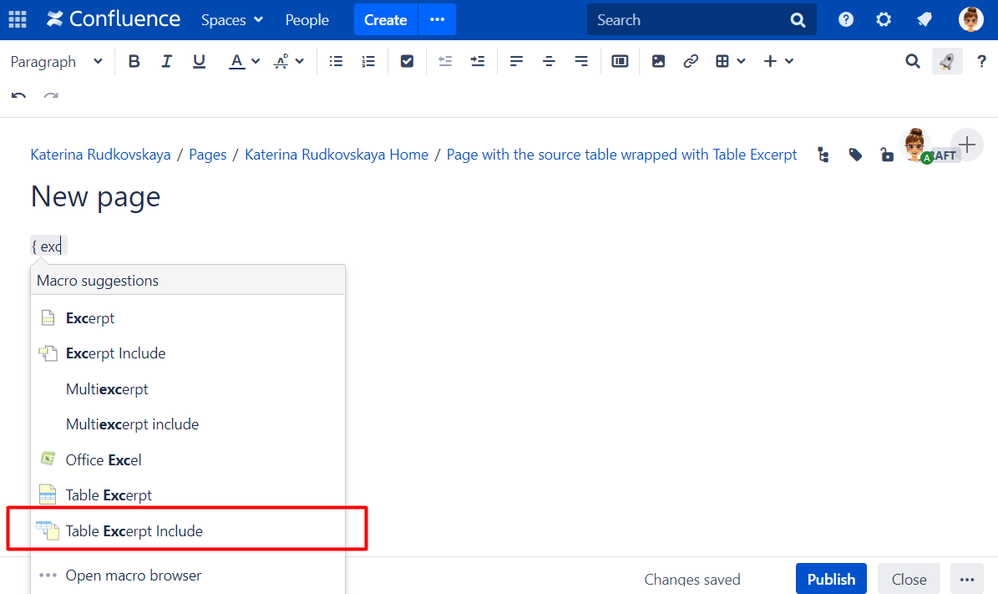Click the redo arrow
This screenshot has width=998, height=594.
click(x=51, y=95)
